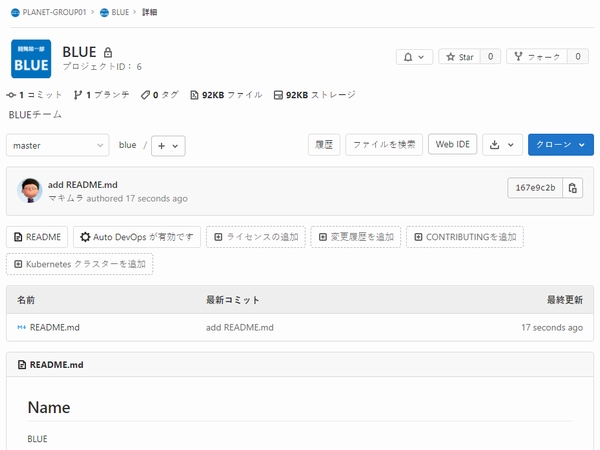Open commit hash 167e9c2b

[535, 188]
